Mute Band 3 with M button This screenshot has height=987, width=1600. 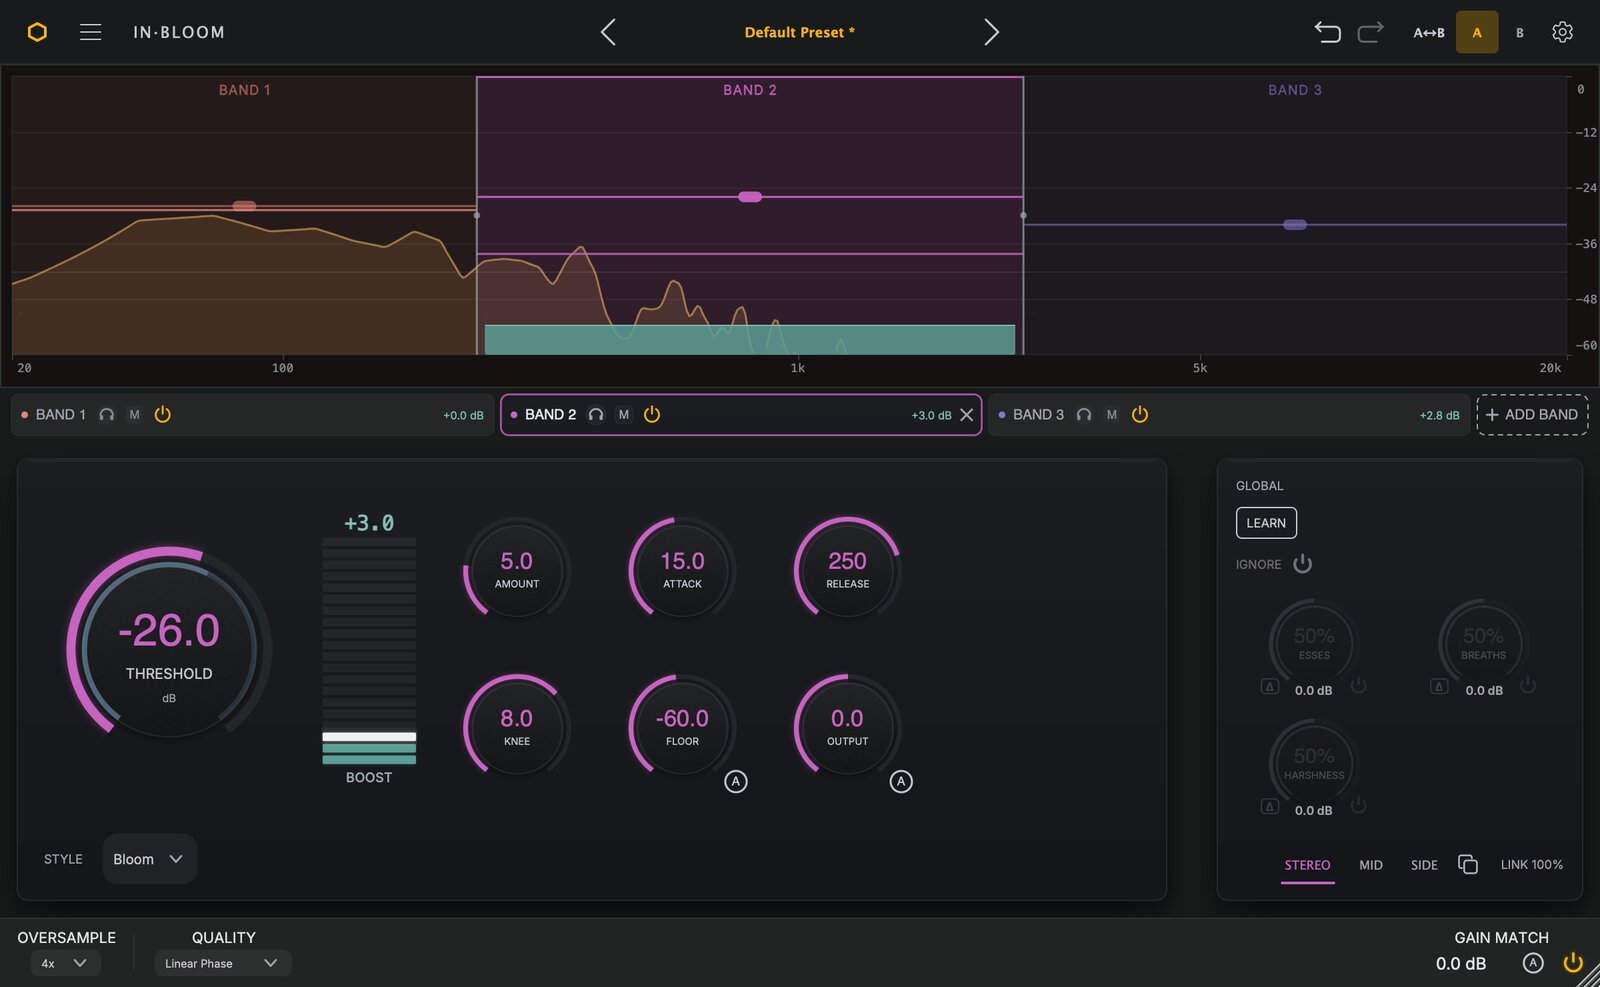[1112, 415]
